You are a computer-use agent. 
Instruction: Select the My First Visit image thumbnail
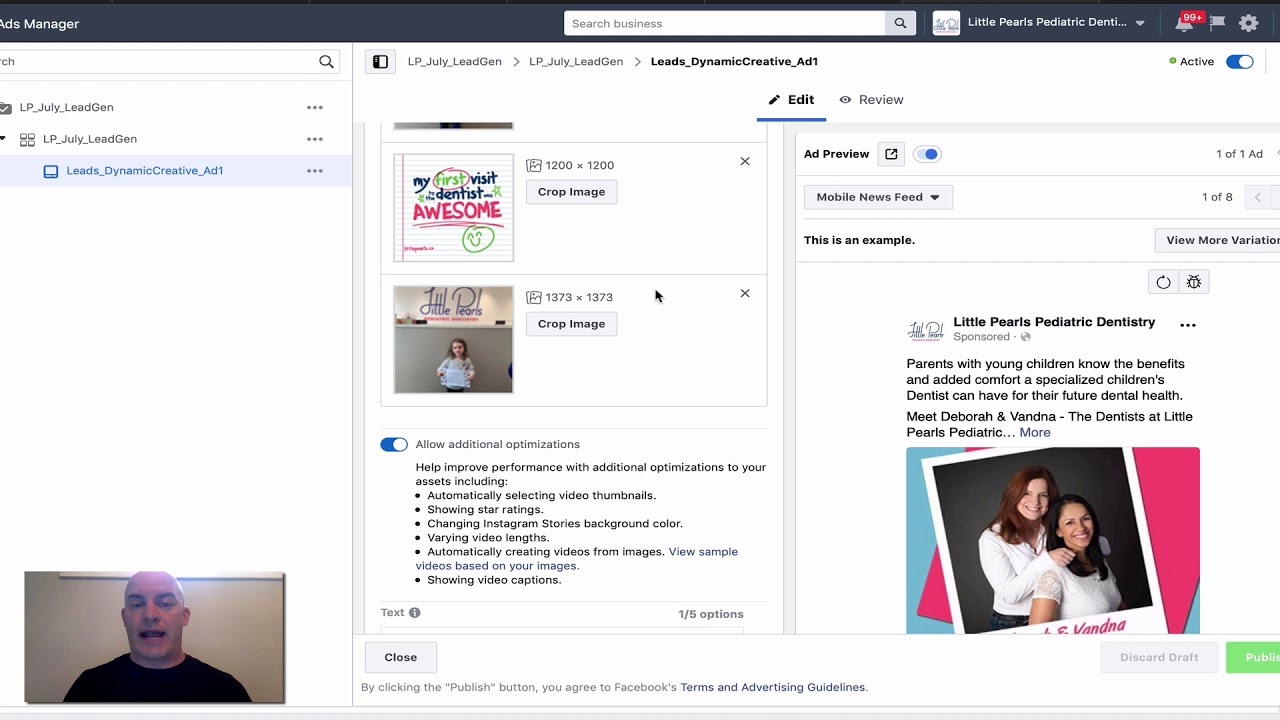[454, 208]
